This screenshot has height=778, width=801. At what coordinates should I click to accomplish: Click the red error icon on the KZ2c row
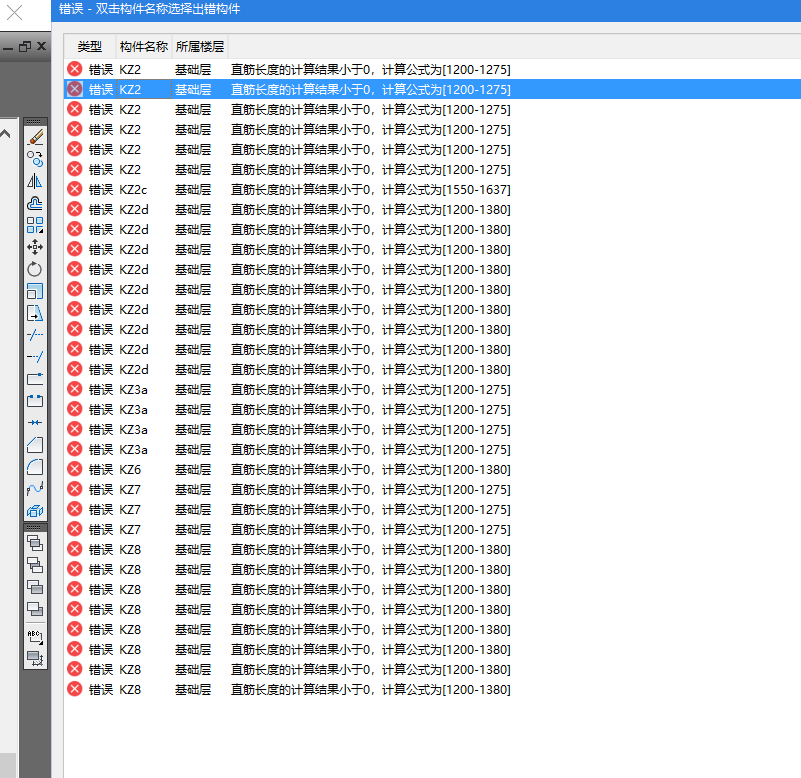pos(75,189)
